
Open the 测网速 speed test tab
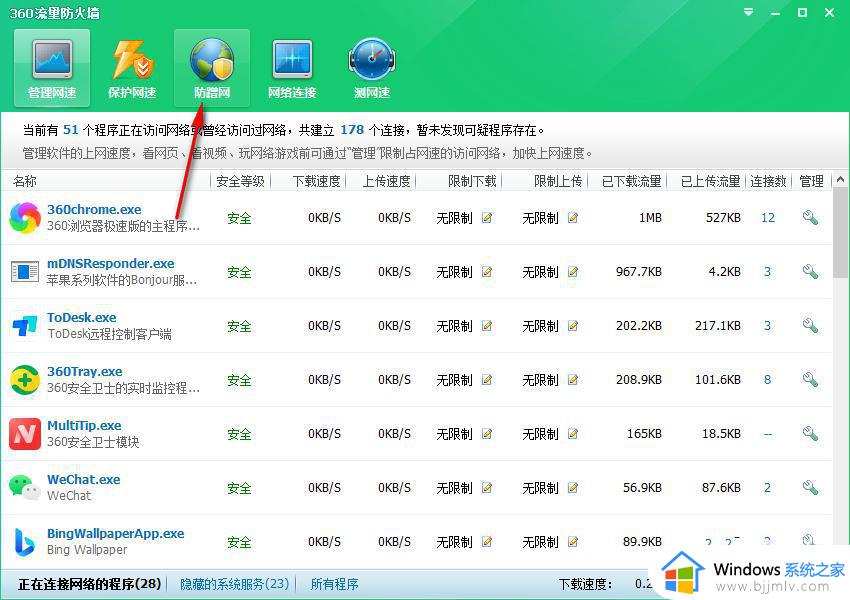372,68
